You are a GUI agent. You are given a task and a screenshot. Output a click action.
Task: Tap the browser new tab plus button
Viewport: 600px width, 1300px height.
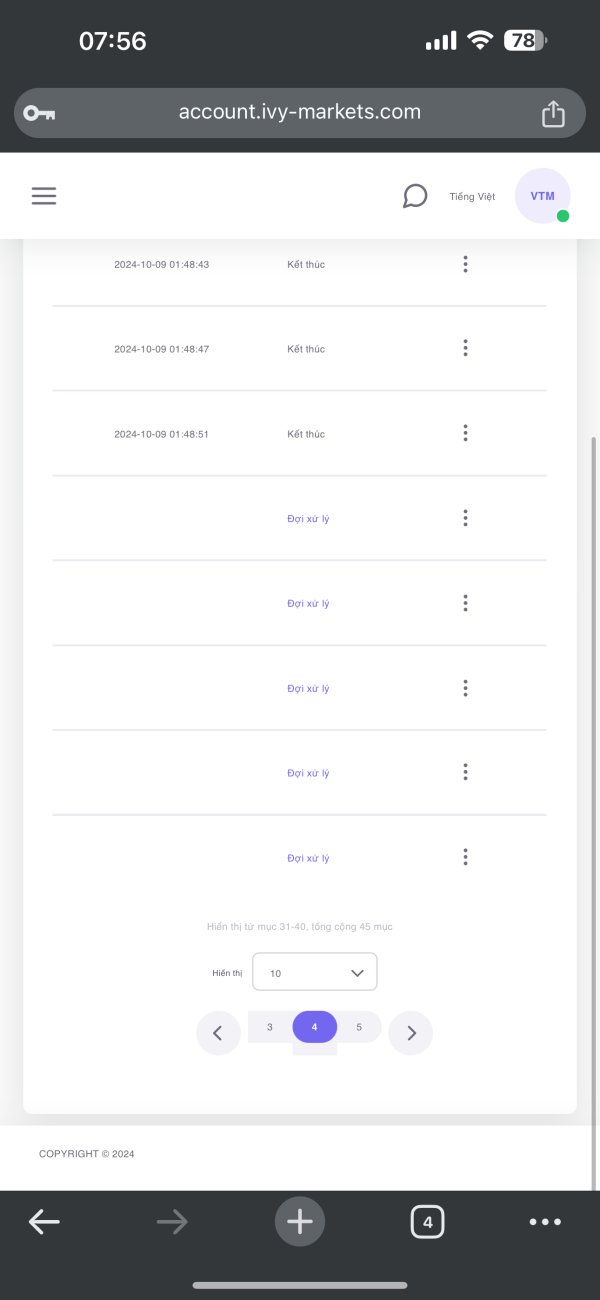point(300,1221)
